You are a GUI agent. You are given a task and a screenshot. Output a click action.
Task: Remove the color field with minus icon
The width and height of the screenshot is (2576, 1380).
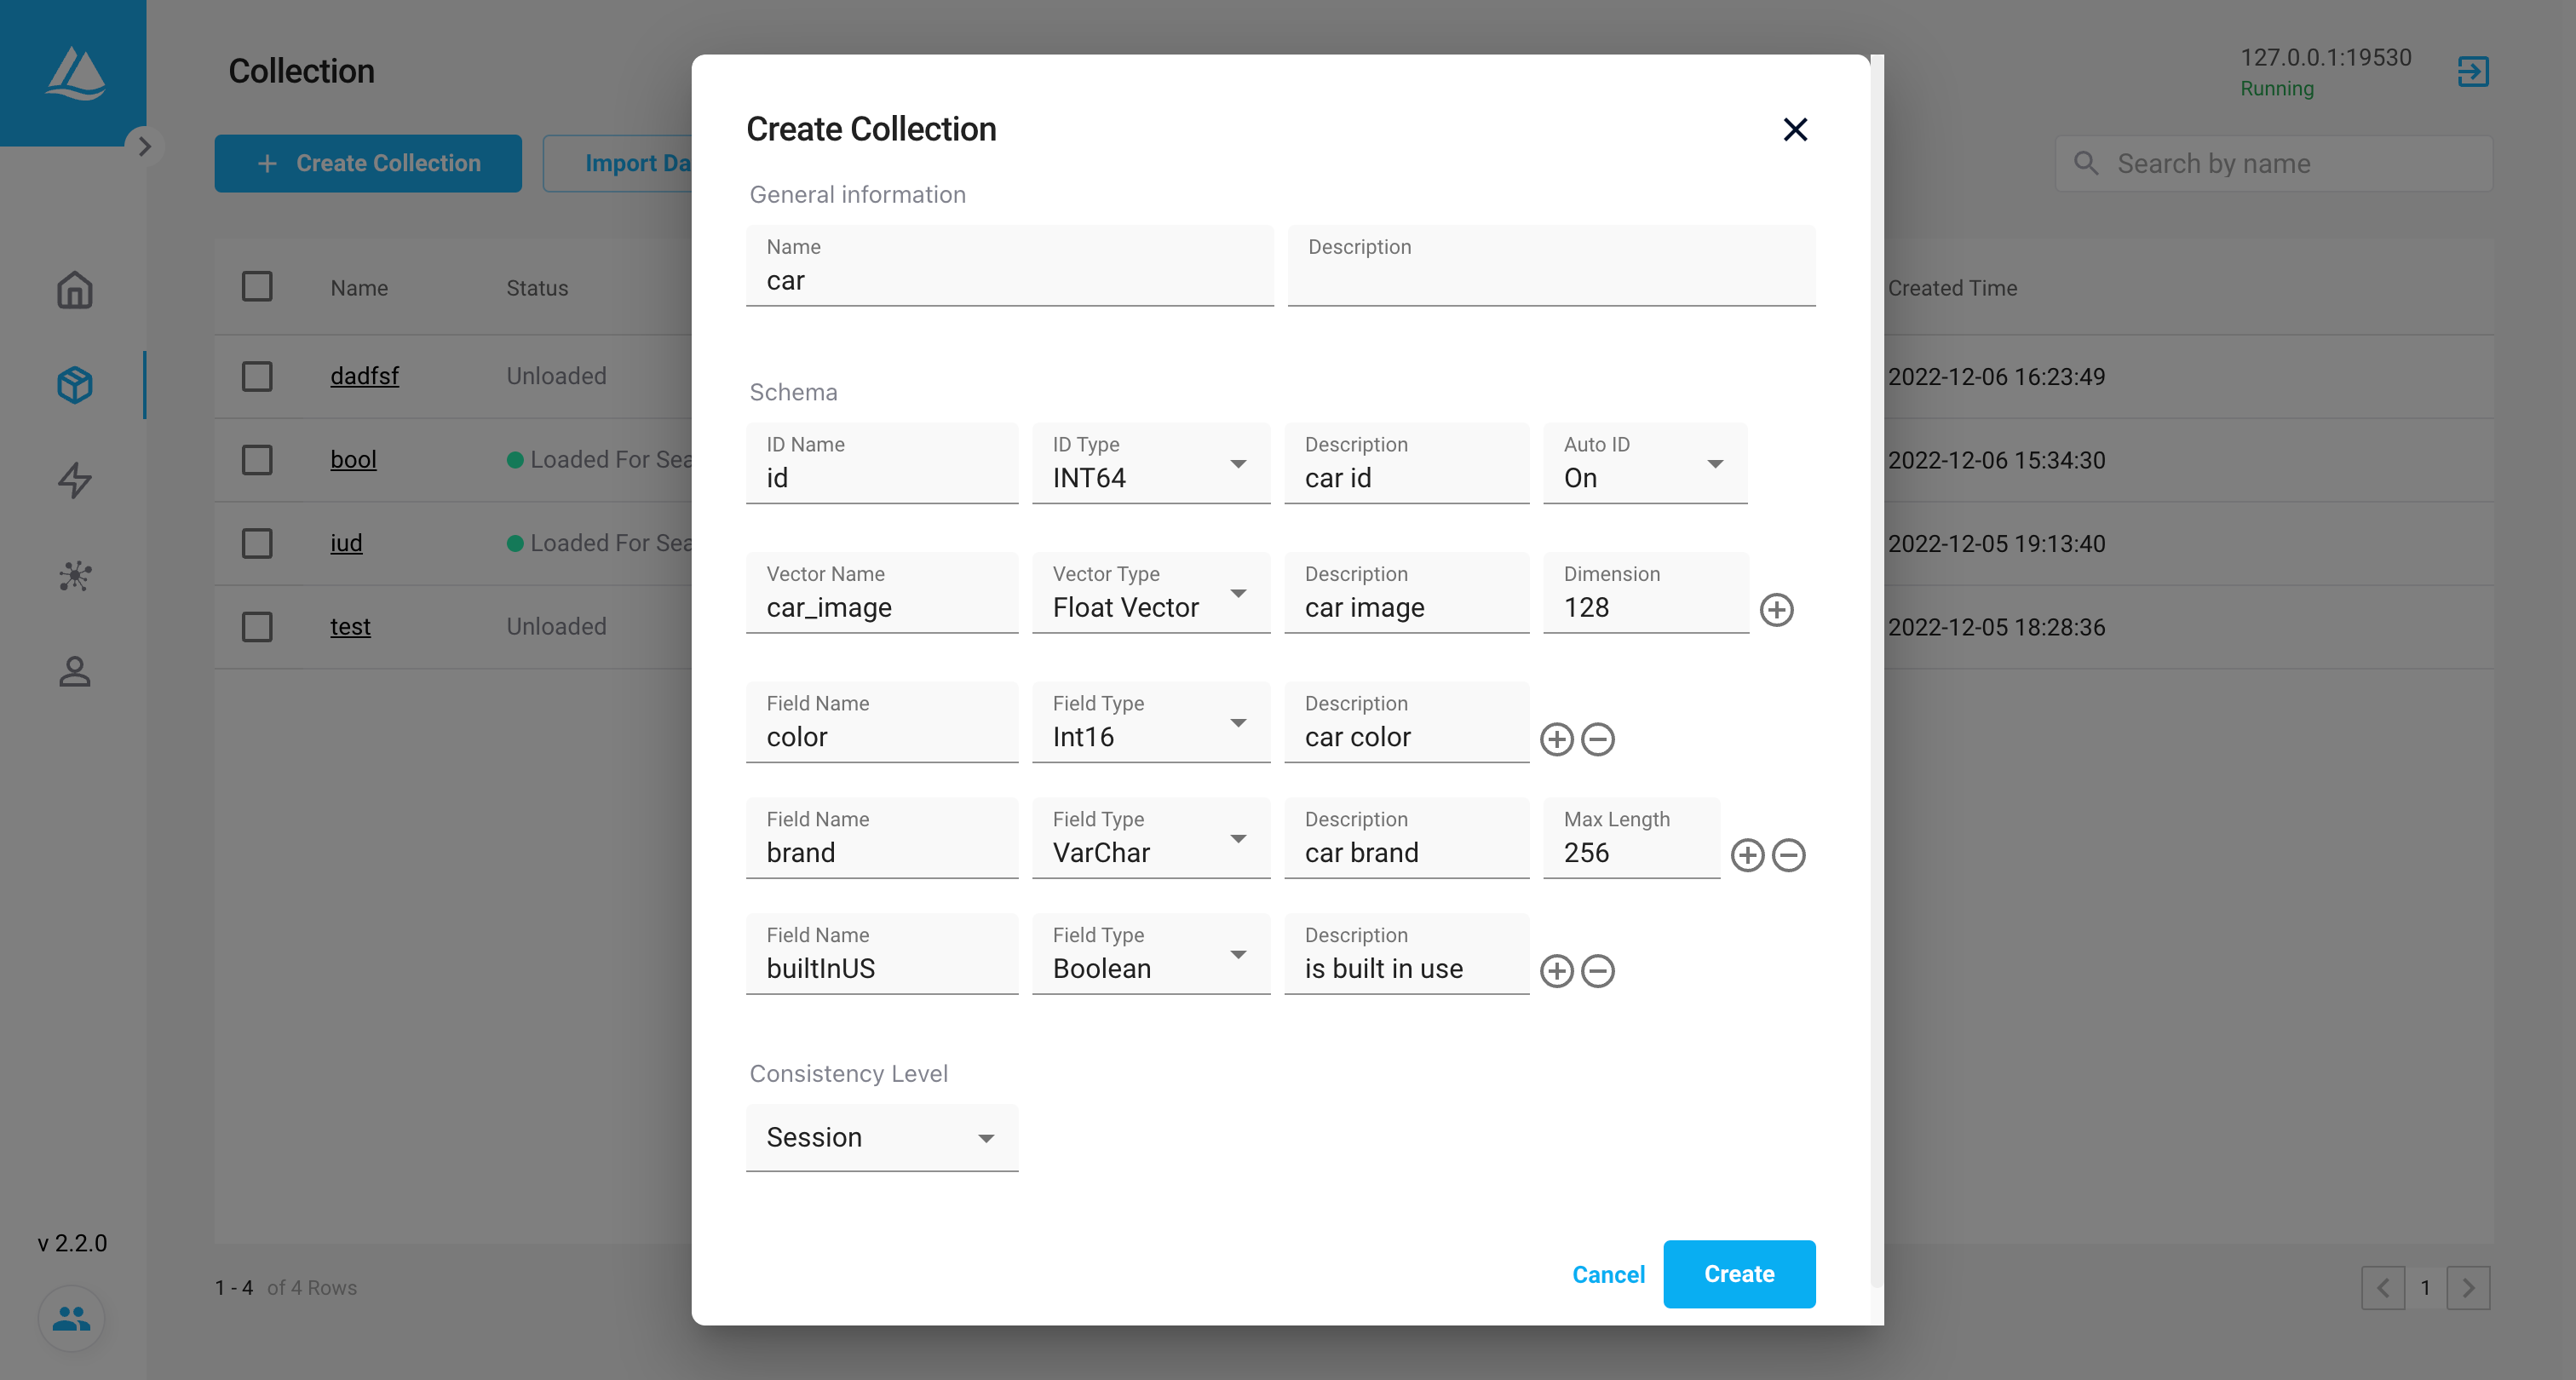point(1598,739)
